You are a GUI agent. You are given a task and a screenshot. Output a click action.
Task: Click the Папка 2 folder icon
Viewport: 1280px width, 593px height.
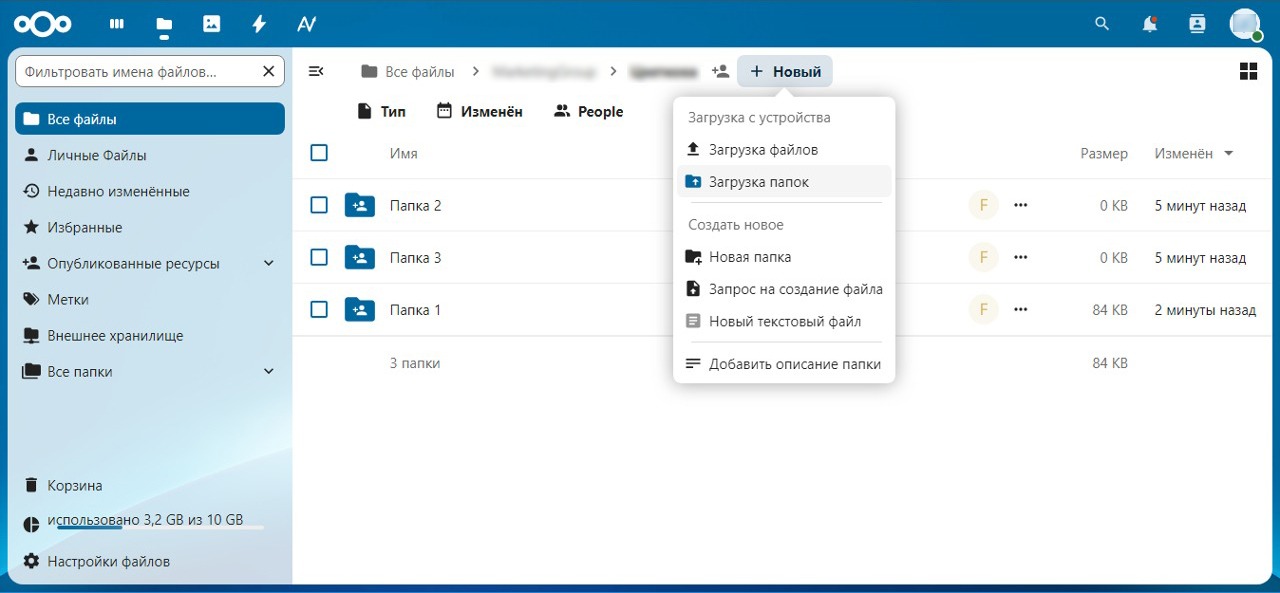click(x=359, y=205)
